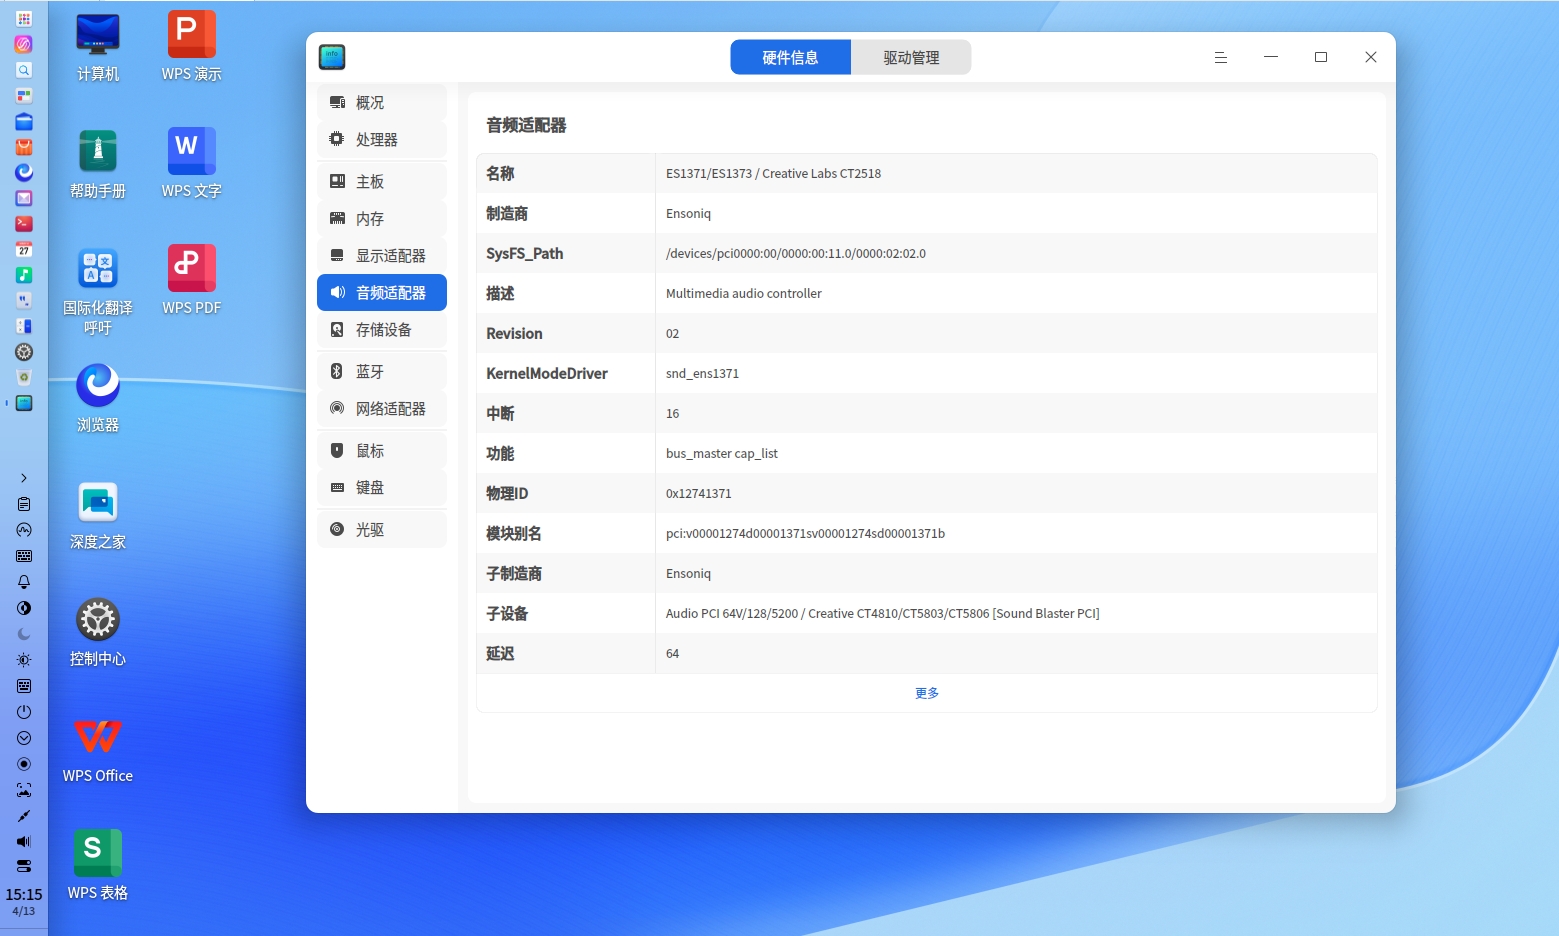Open the 主板 motherboard section
1559x936 pixels.
coord(382,182)
